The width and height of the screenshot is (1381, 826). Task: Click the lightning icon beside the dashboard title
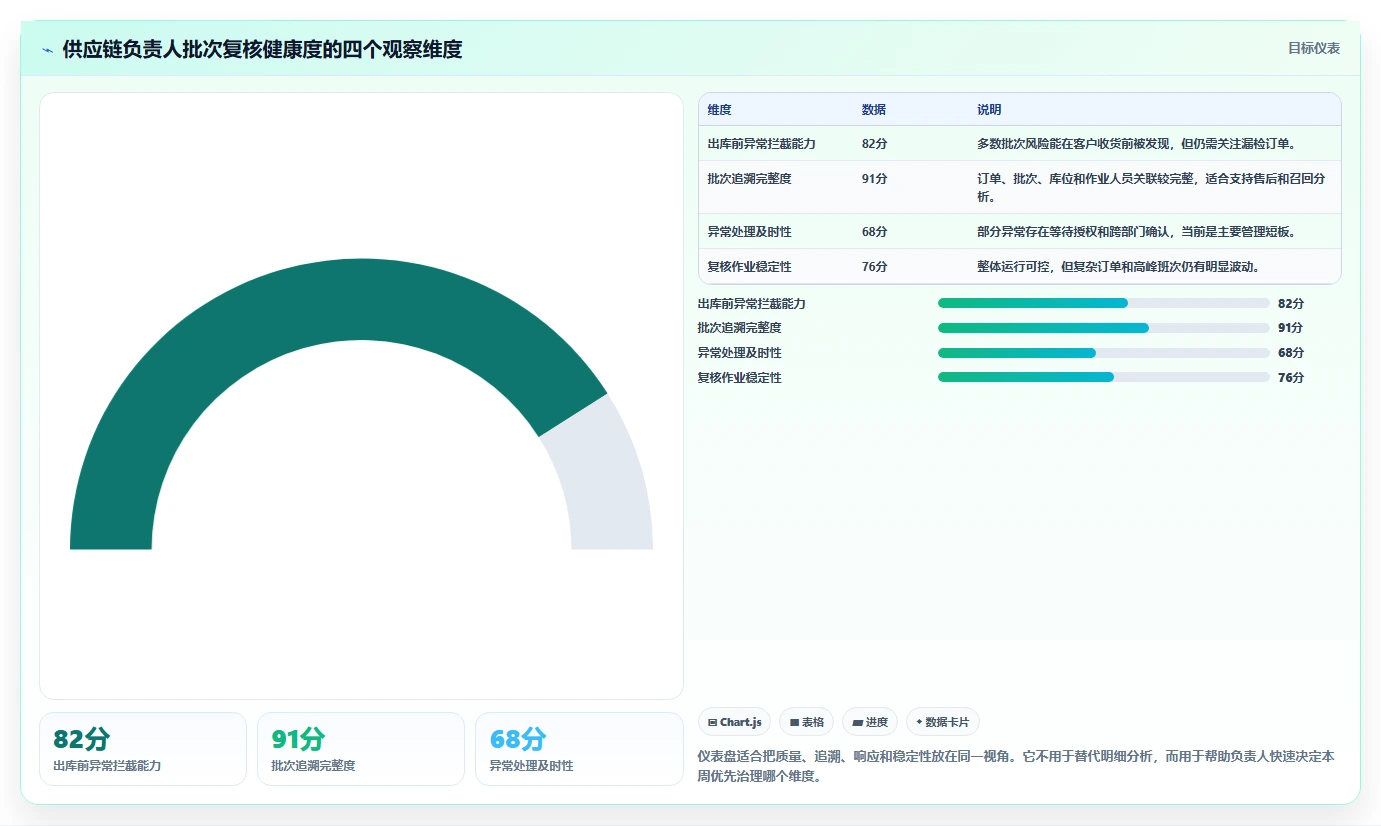click(x=48, y=50)
